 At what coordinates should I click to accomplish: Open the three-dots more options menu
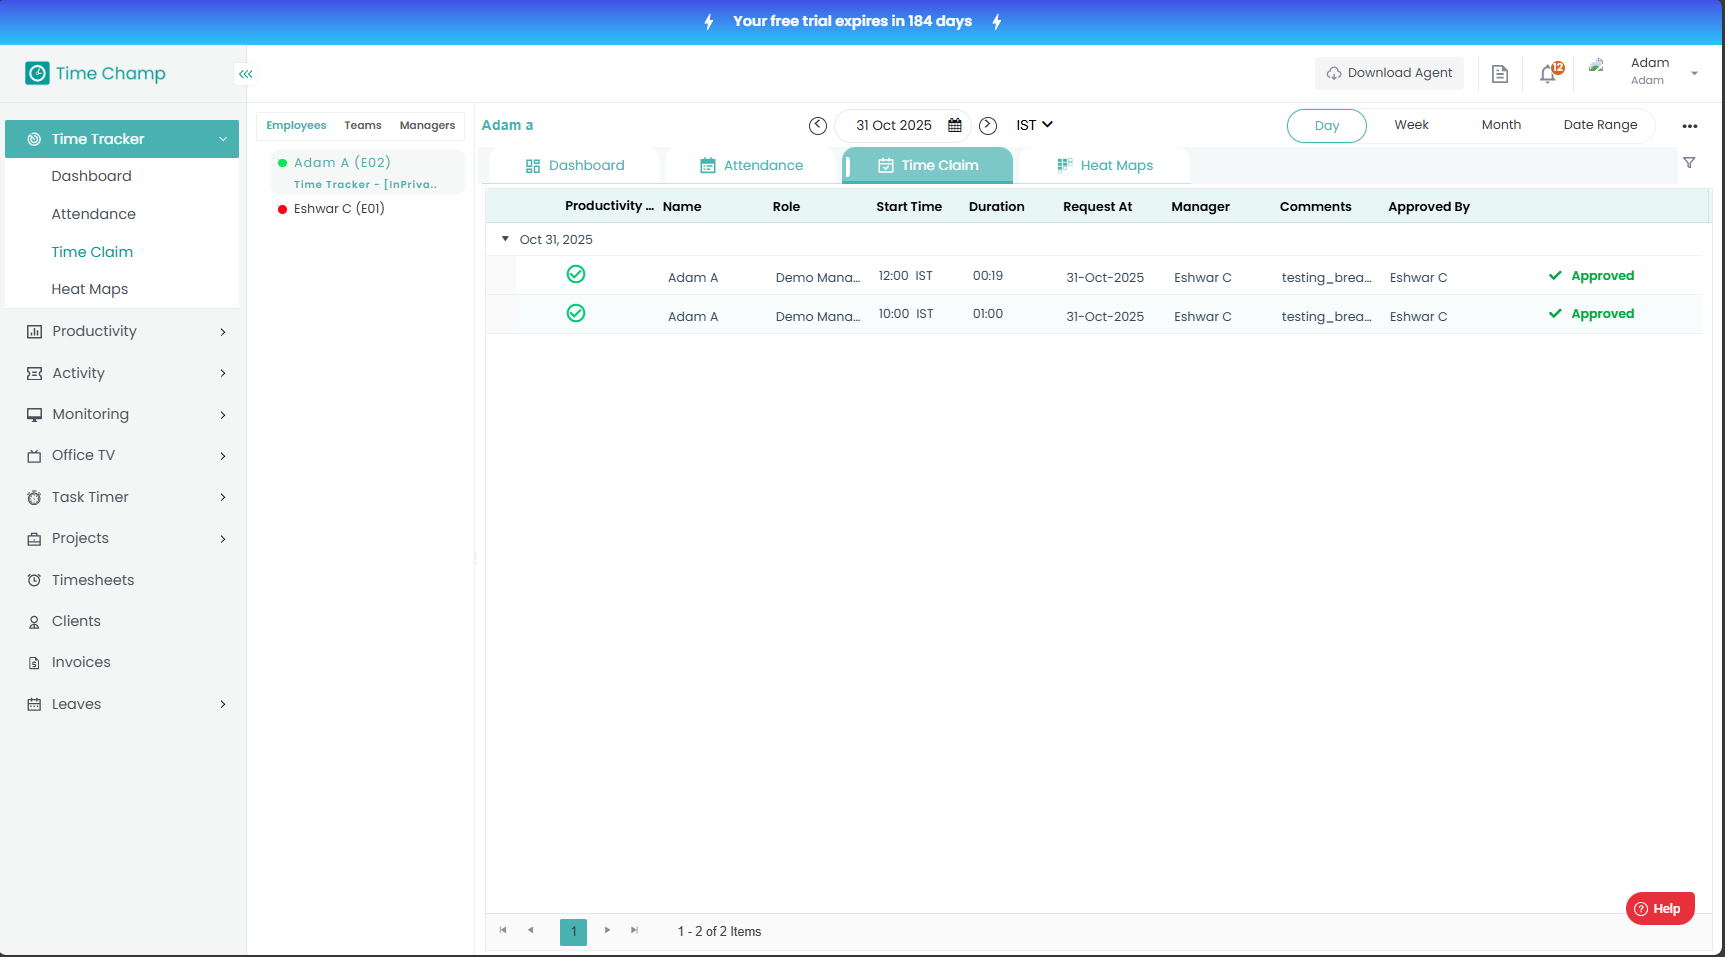tap(1690, 126)
